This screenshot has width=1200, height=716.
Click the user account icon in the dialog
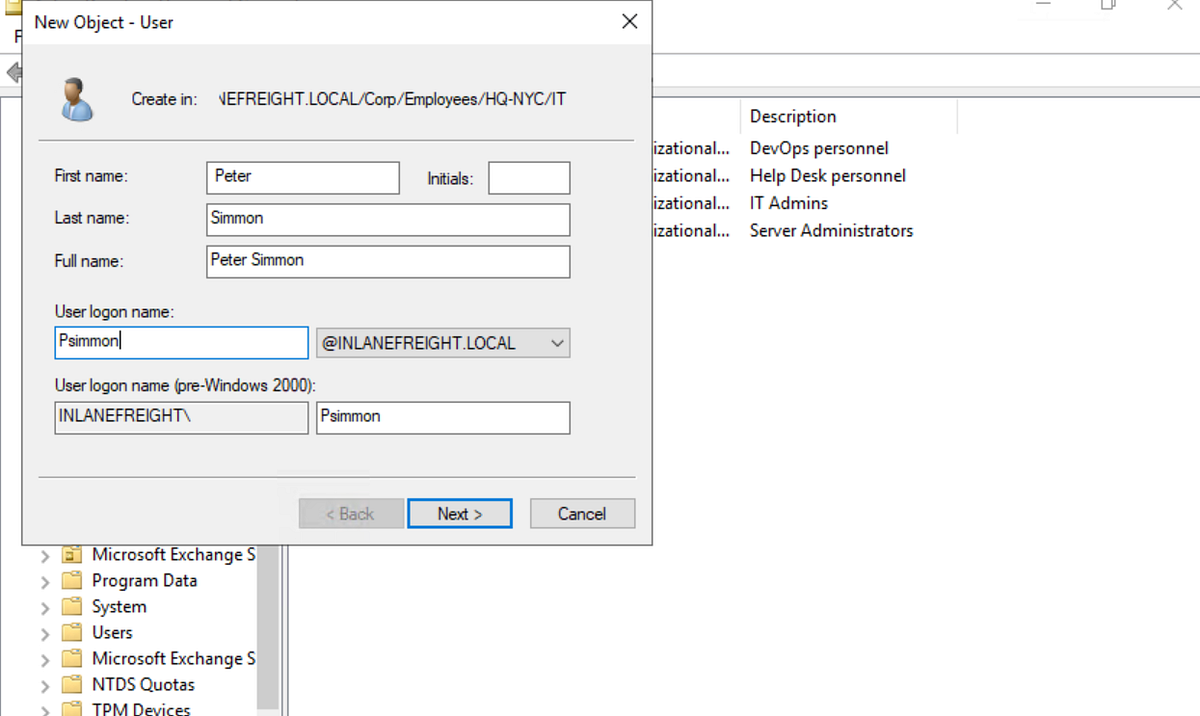78,99
